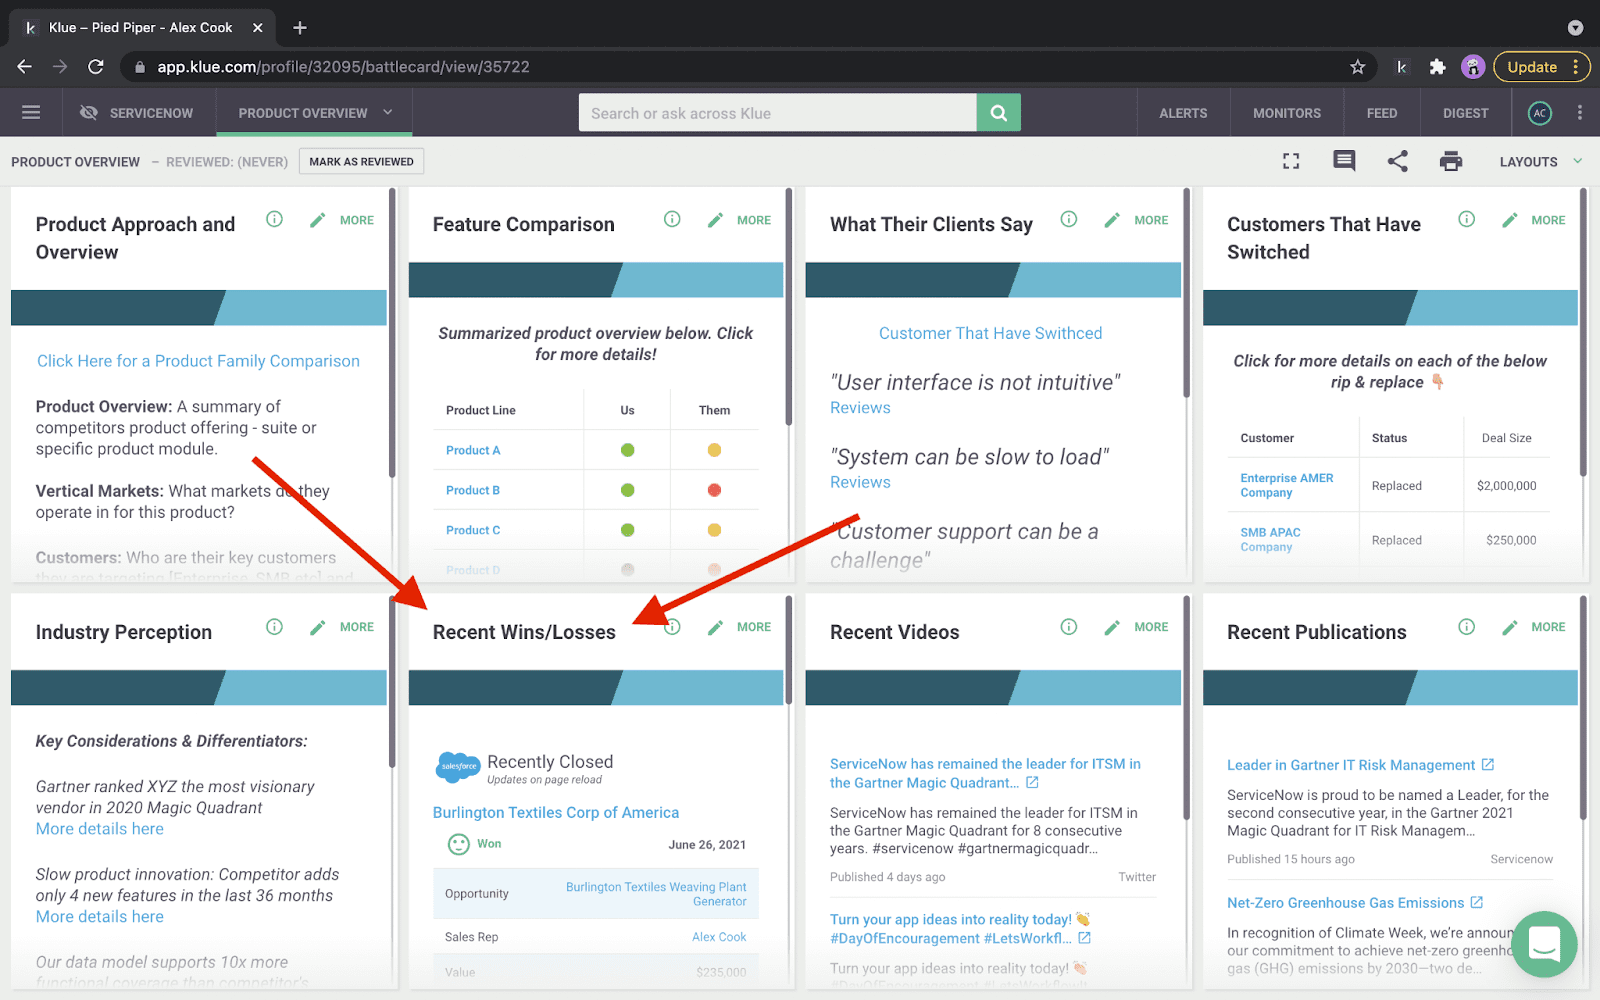Click the search magnifier button
Screen dimensions: 1600x1000
[998, 113]
